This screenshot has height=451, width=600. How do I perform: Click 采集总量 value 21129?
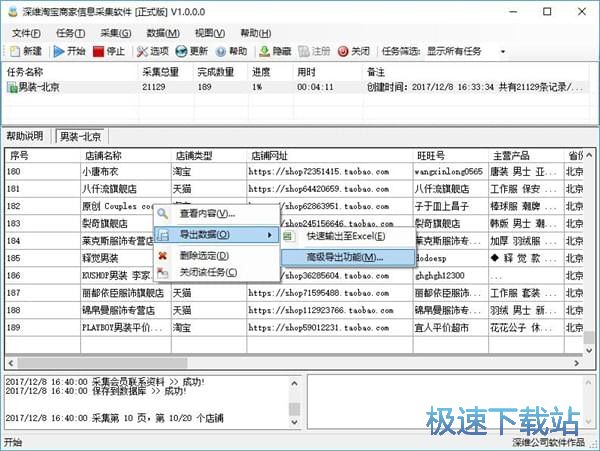click(x=154, y=87)
